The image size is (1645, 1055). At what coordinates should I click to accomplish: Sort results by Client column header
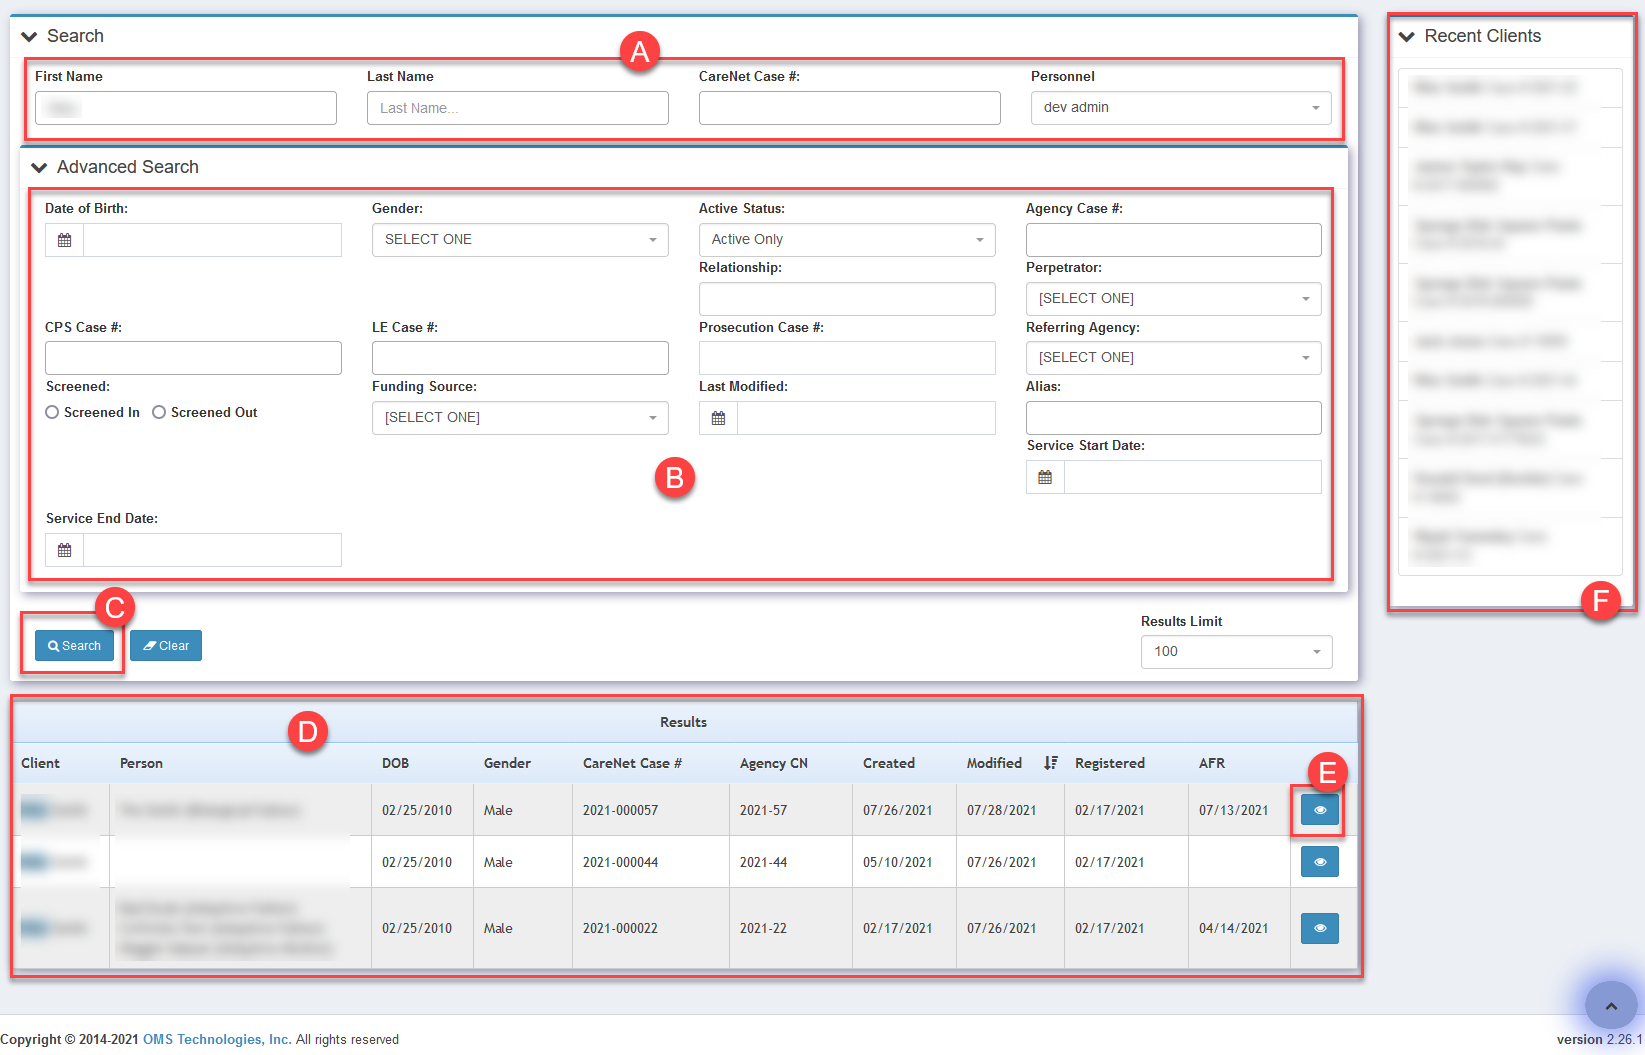(x=40, y=763)
